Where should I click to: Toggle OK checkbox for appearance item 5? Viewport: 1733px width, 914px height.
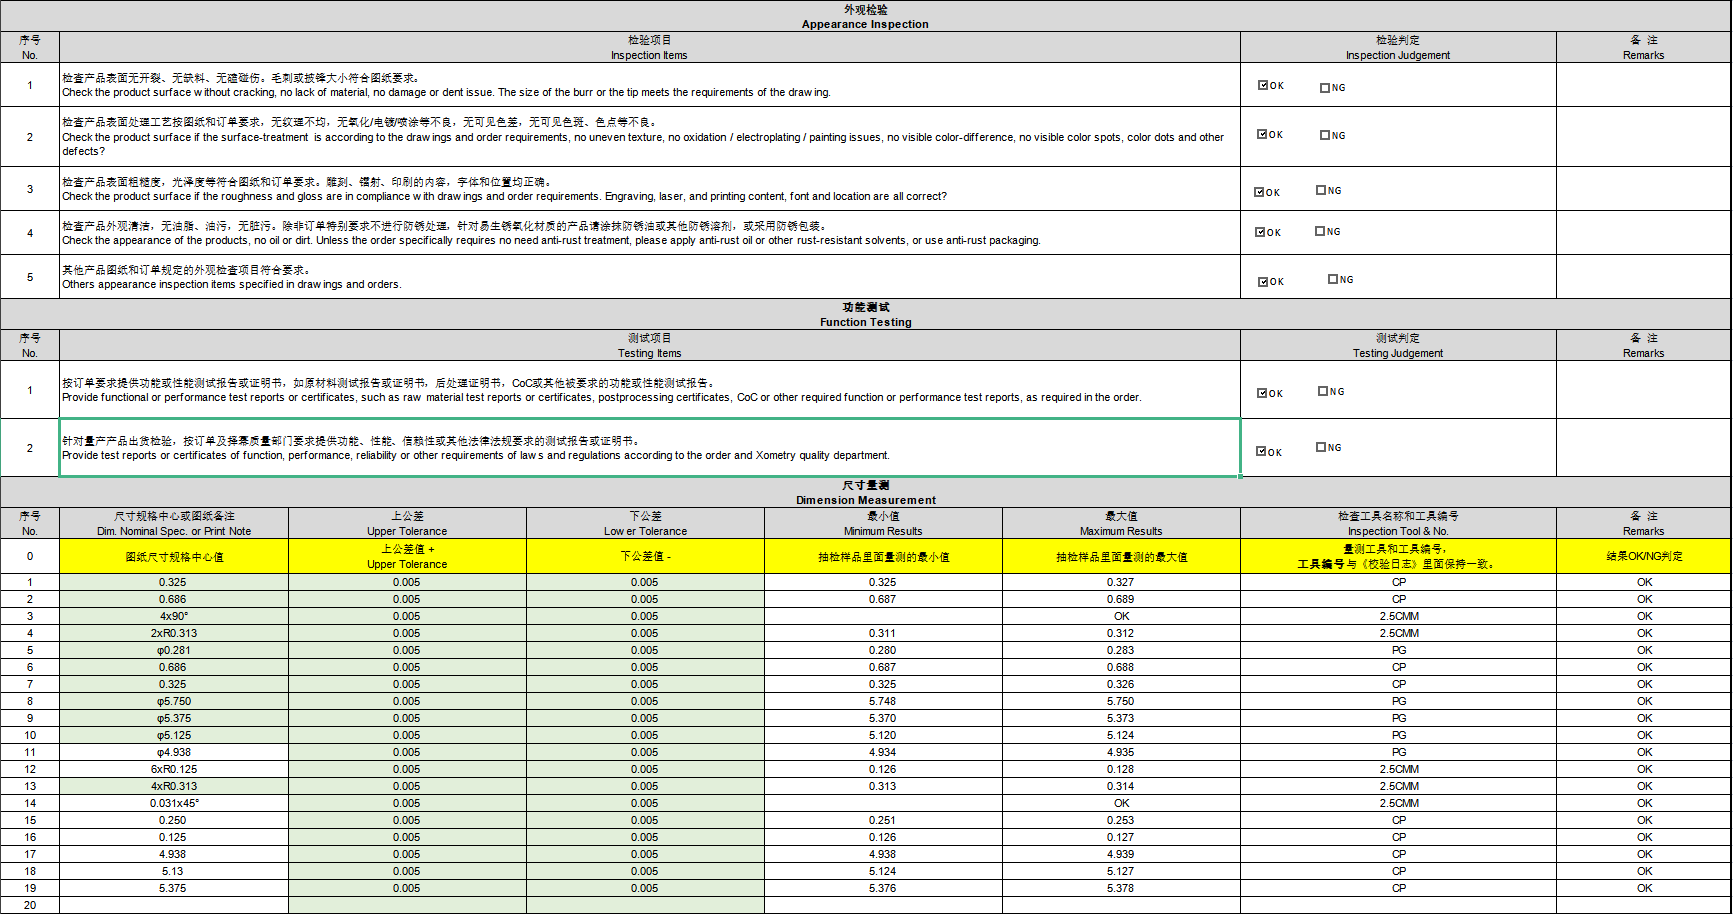click(1263, 282)
